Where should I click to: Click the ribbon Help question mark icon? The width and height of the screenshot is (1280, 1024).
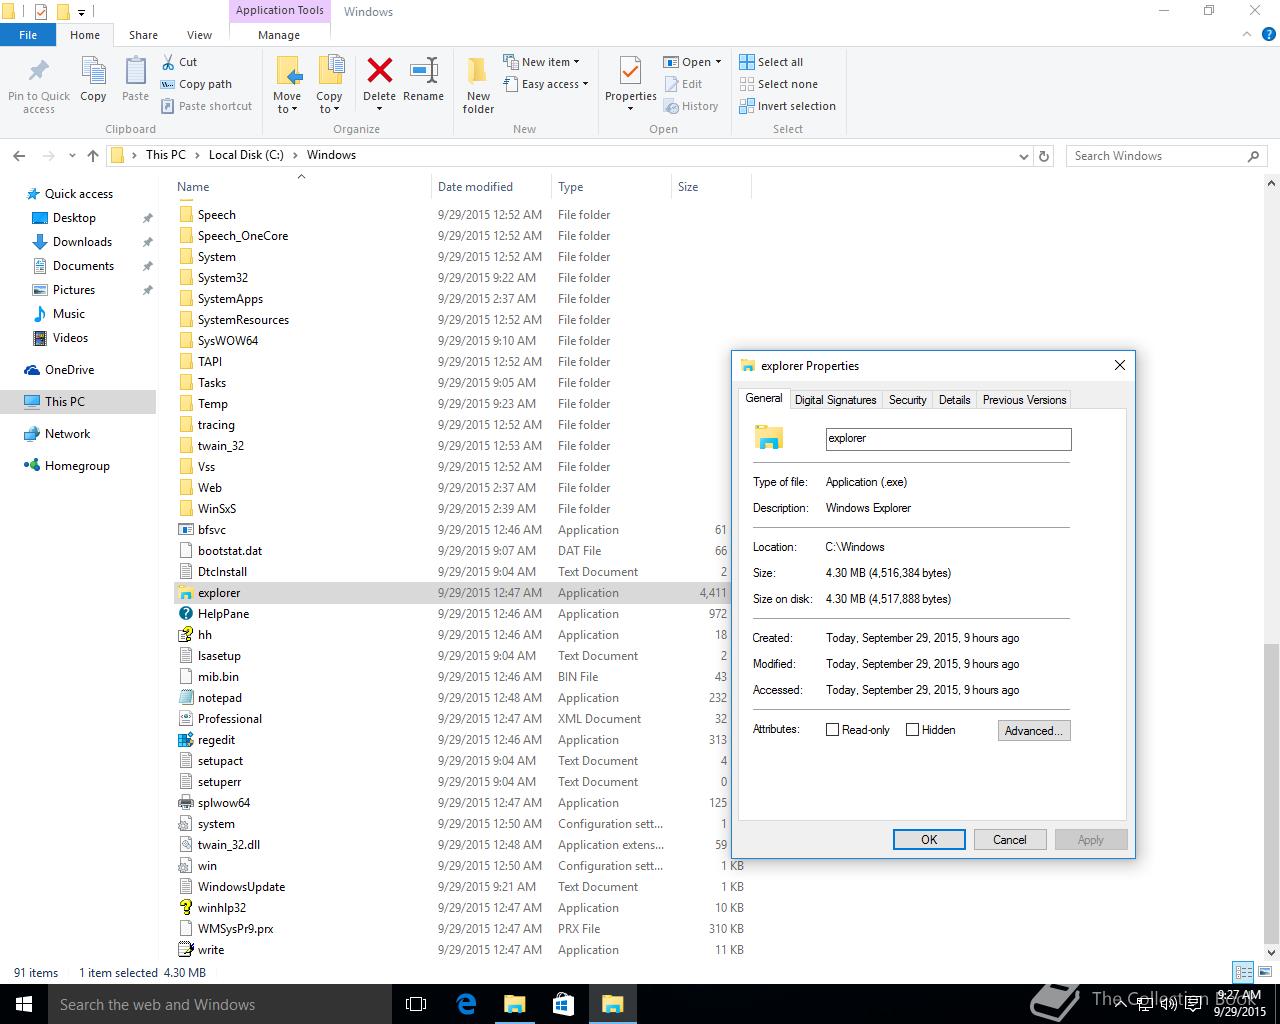point(1268,34)
